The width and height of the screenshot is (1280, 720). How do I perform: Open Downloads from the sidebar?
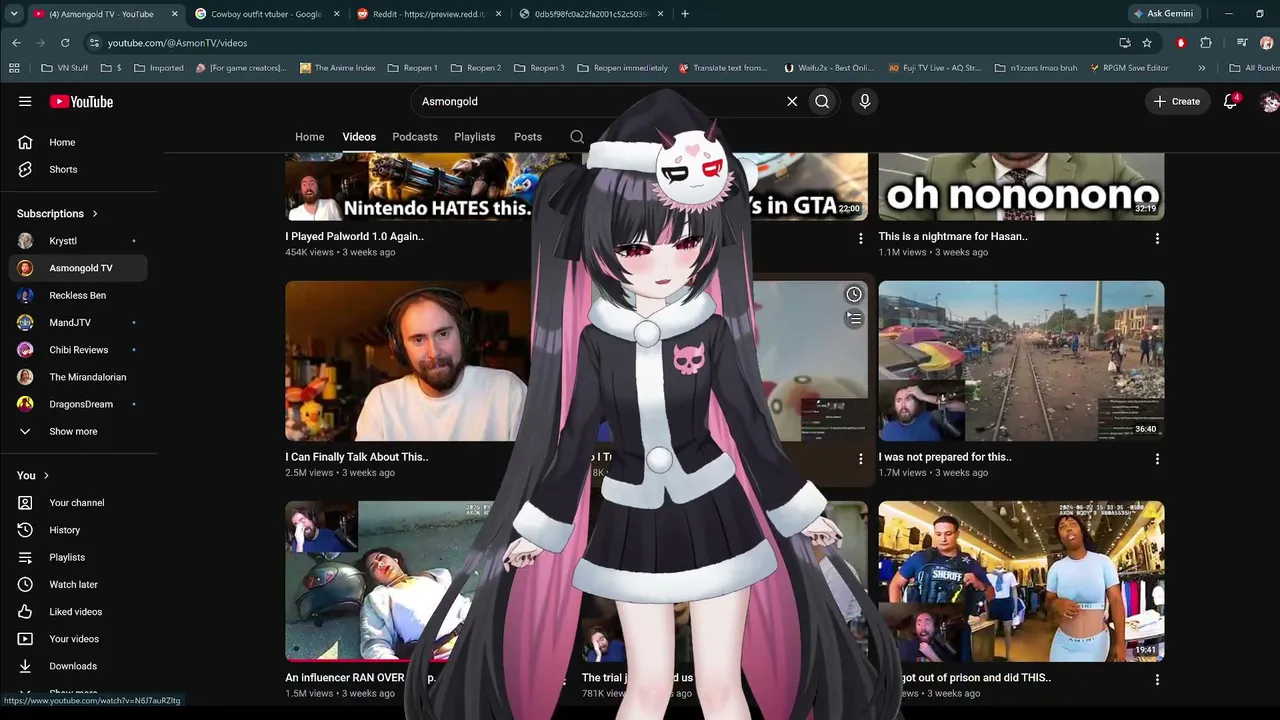(x=77, y=666)
